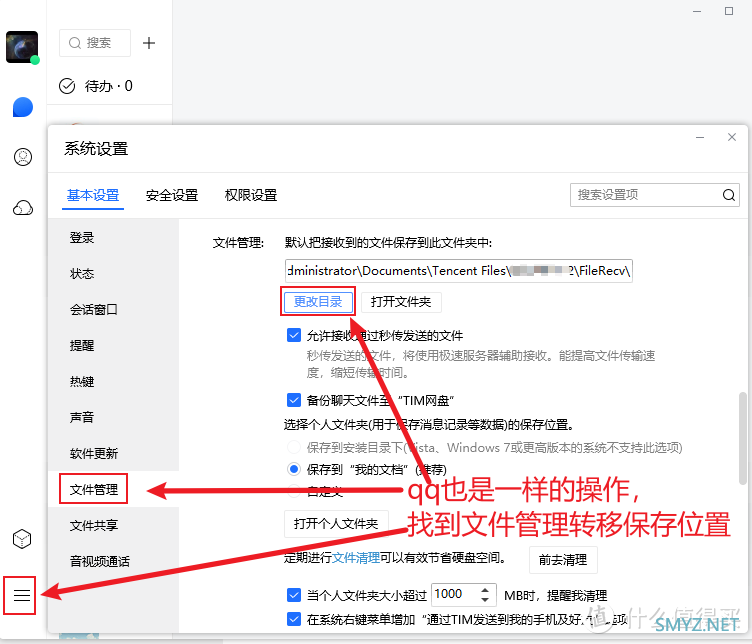Increase the folder size MB value
The height and width of the screenshot is (644, 752).
(x=485, y=590)
